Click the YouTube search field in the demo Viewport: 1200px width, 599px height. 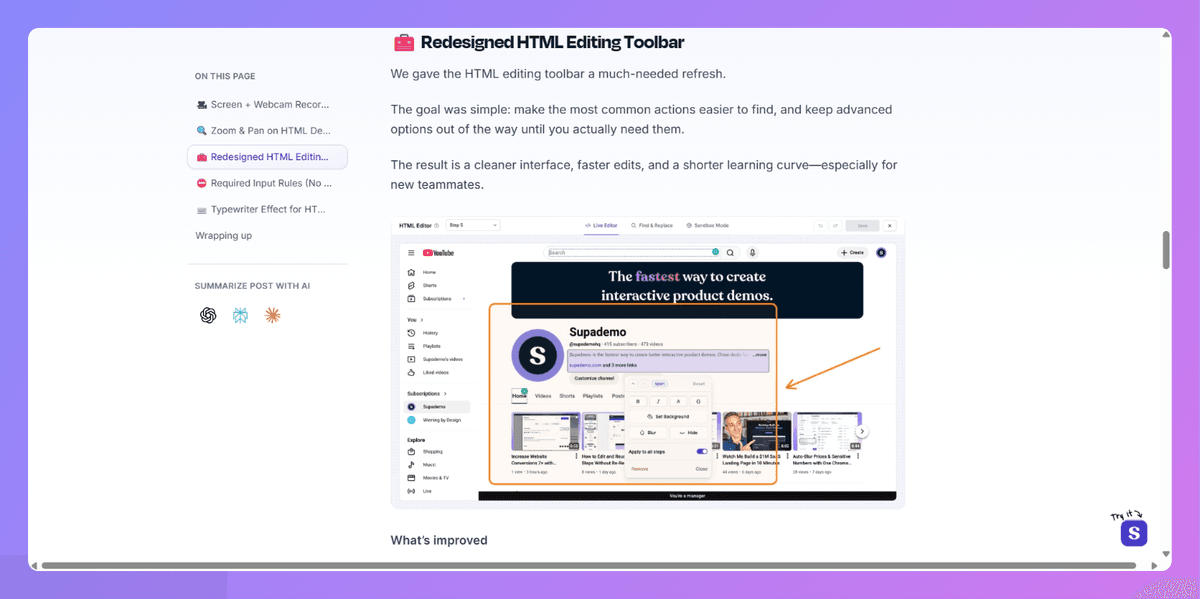(x=633, y=253)
